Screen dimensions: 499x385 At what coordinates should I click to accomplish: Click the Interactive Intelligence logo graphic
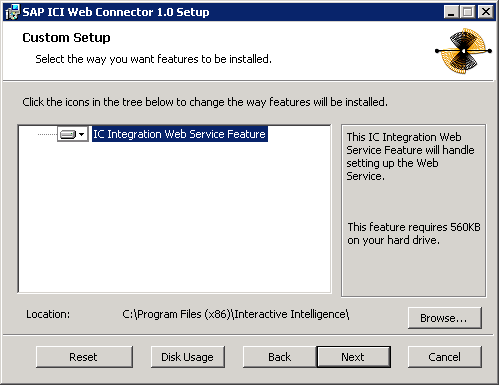point(463,51)
